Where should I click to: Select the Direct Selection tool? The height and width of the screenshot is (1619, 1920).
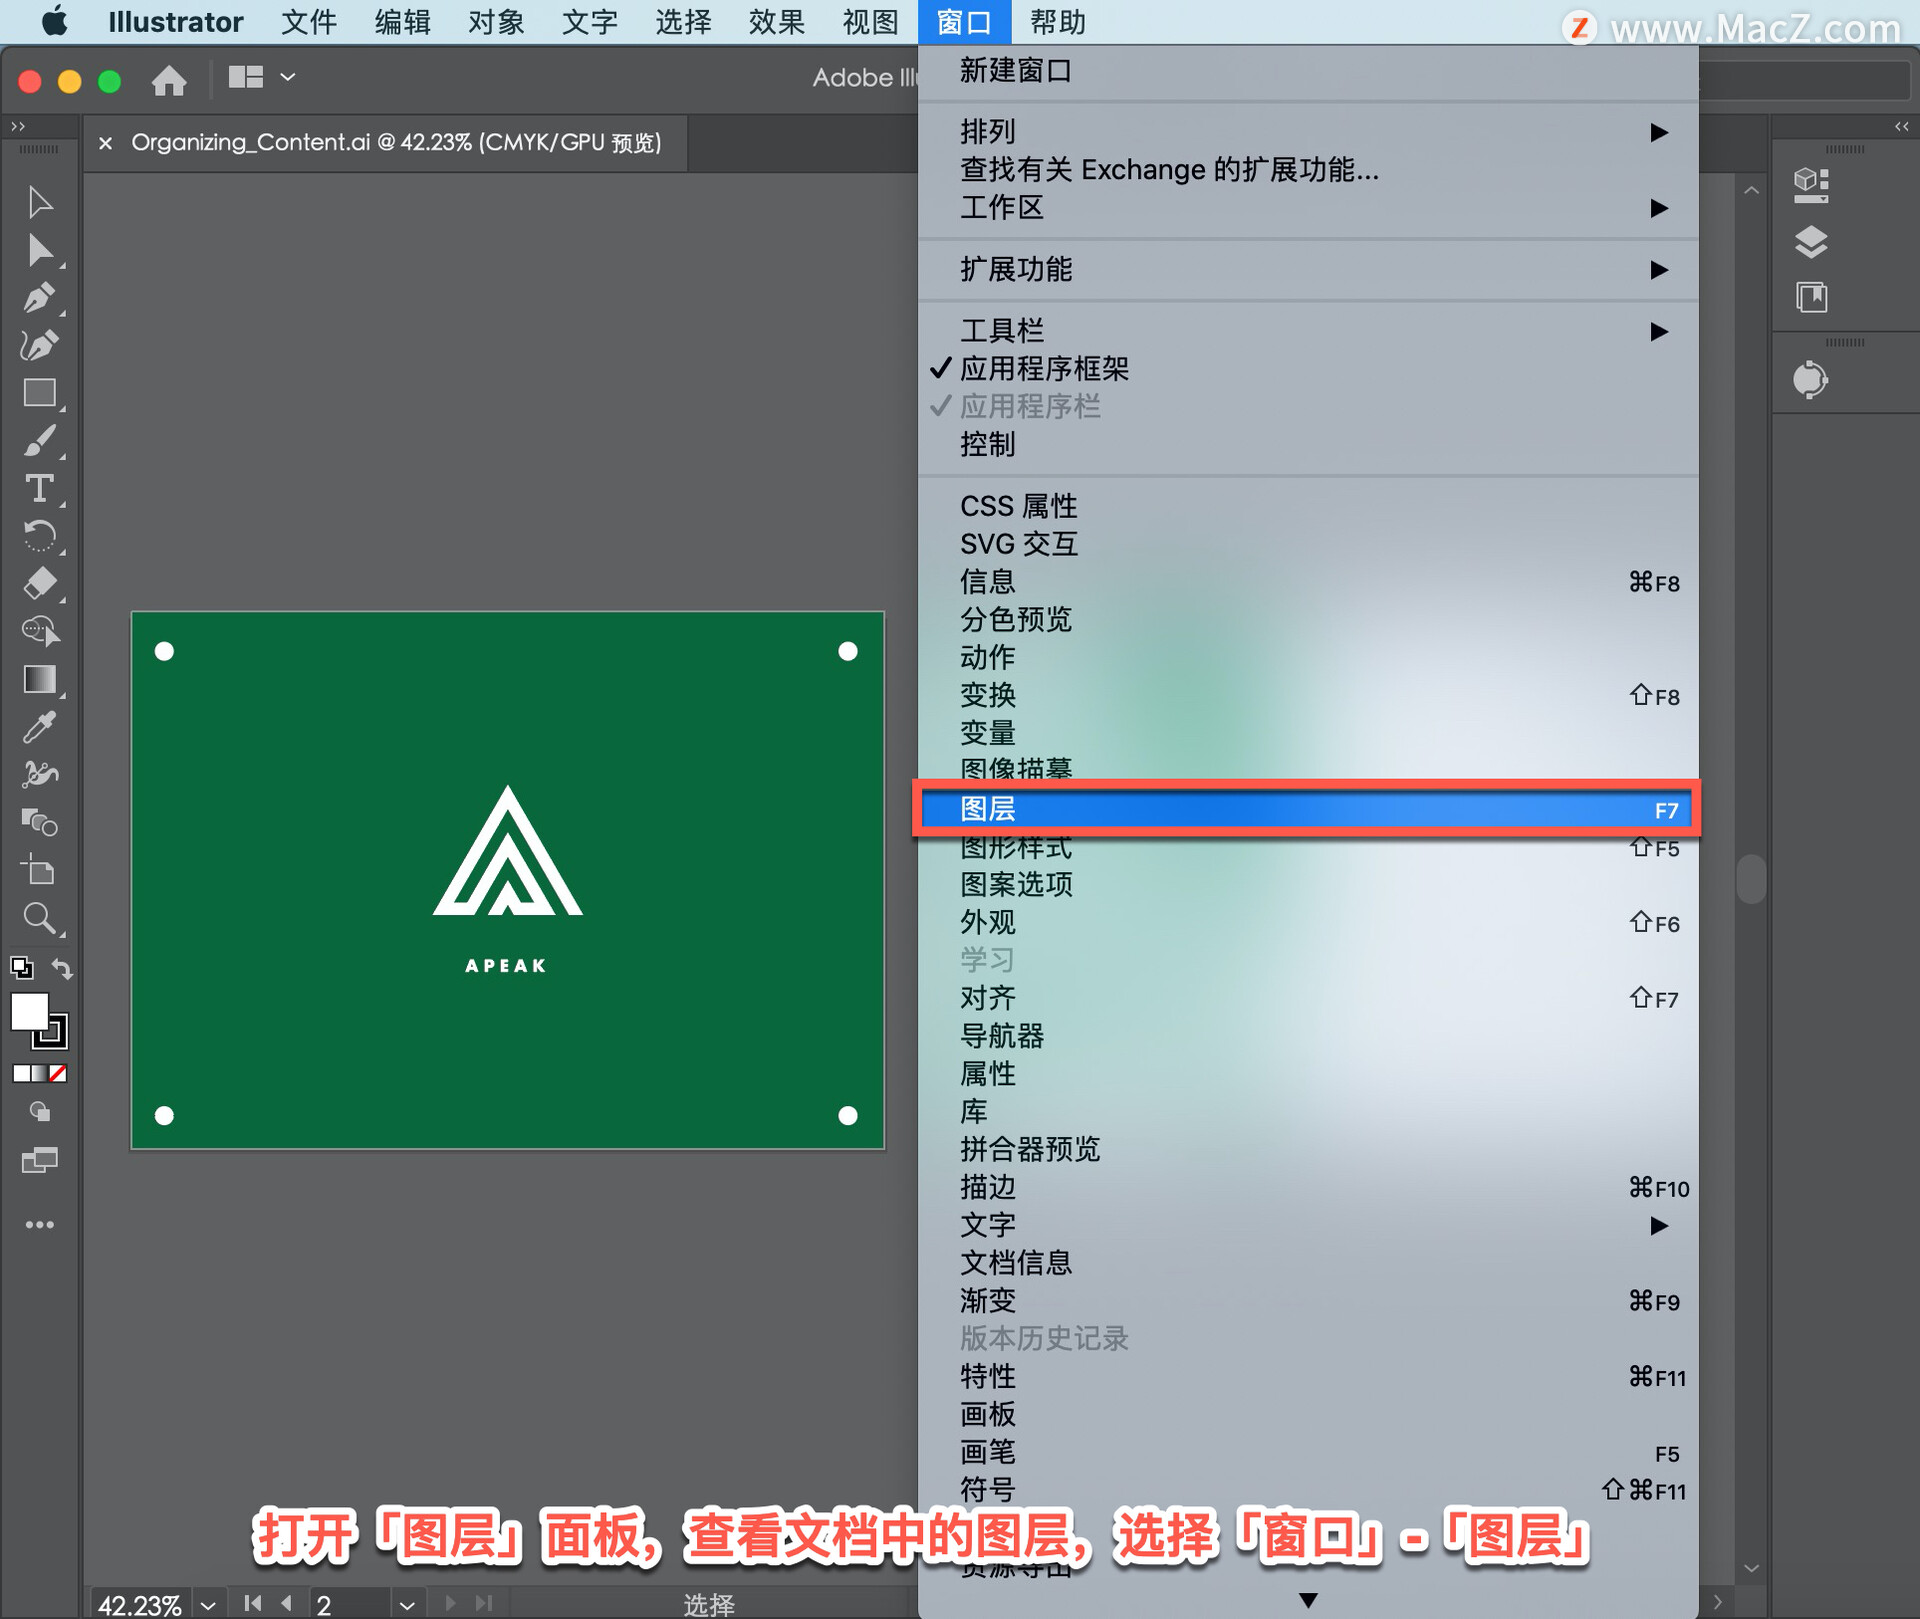[39, 250]
